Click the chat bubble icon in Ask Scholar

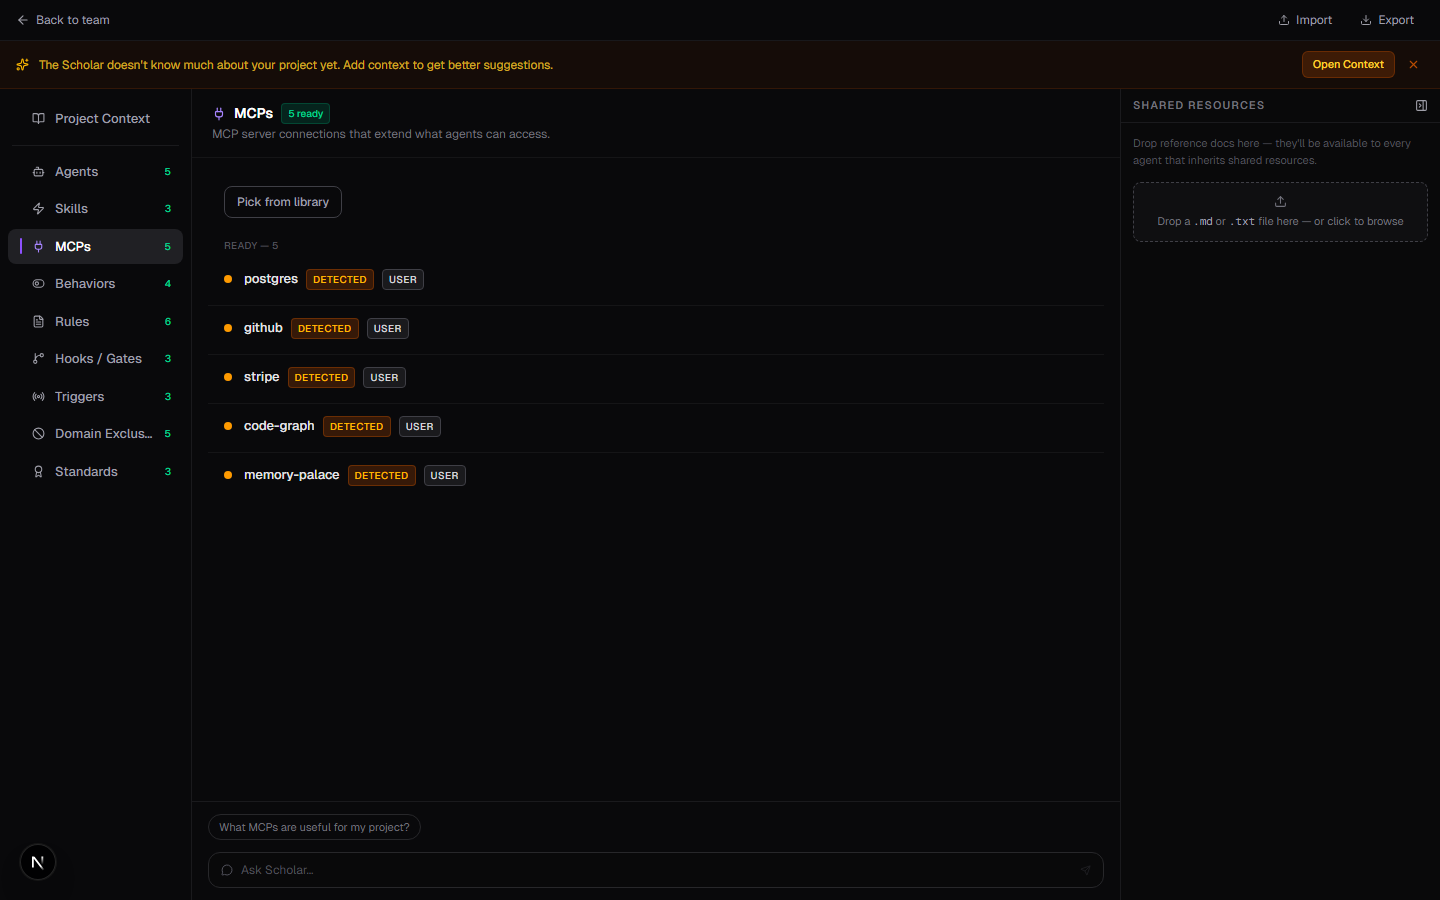[227, 870]
